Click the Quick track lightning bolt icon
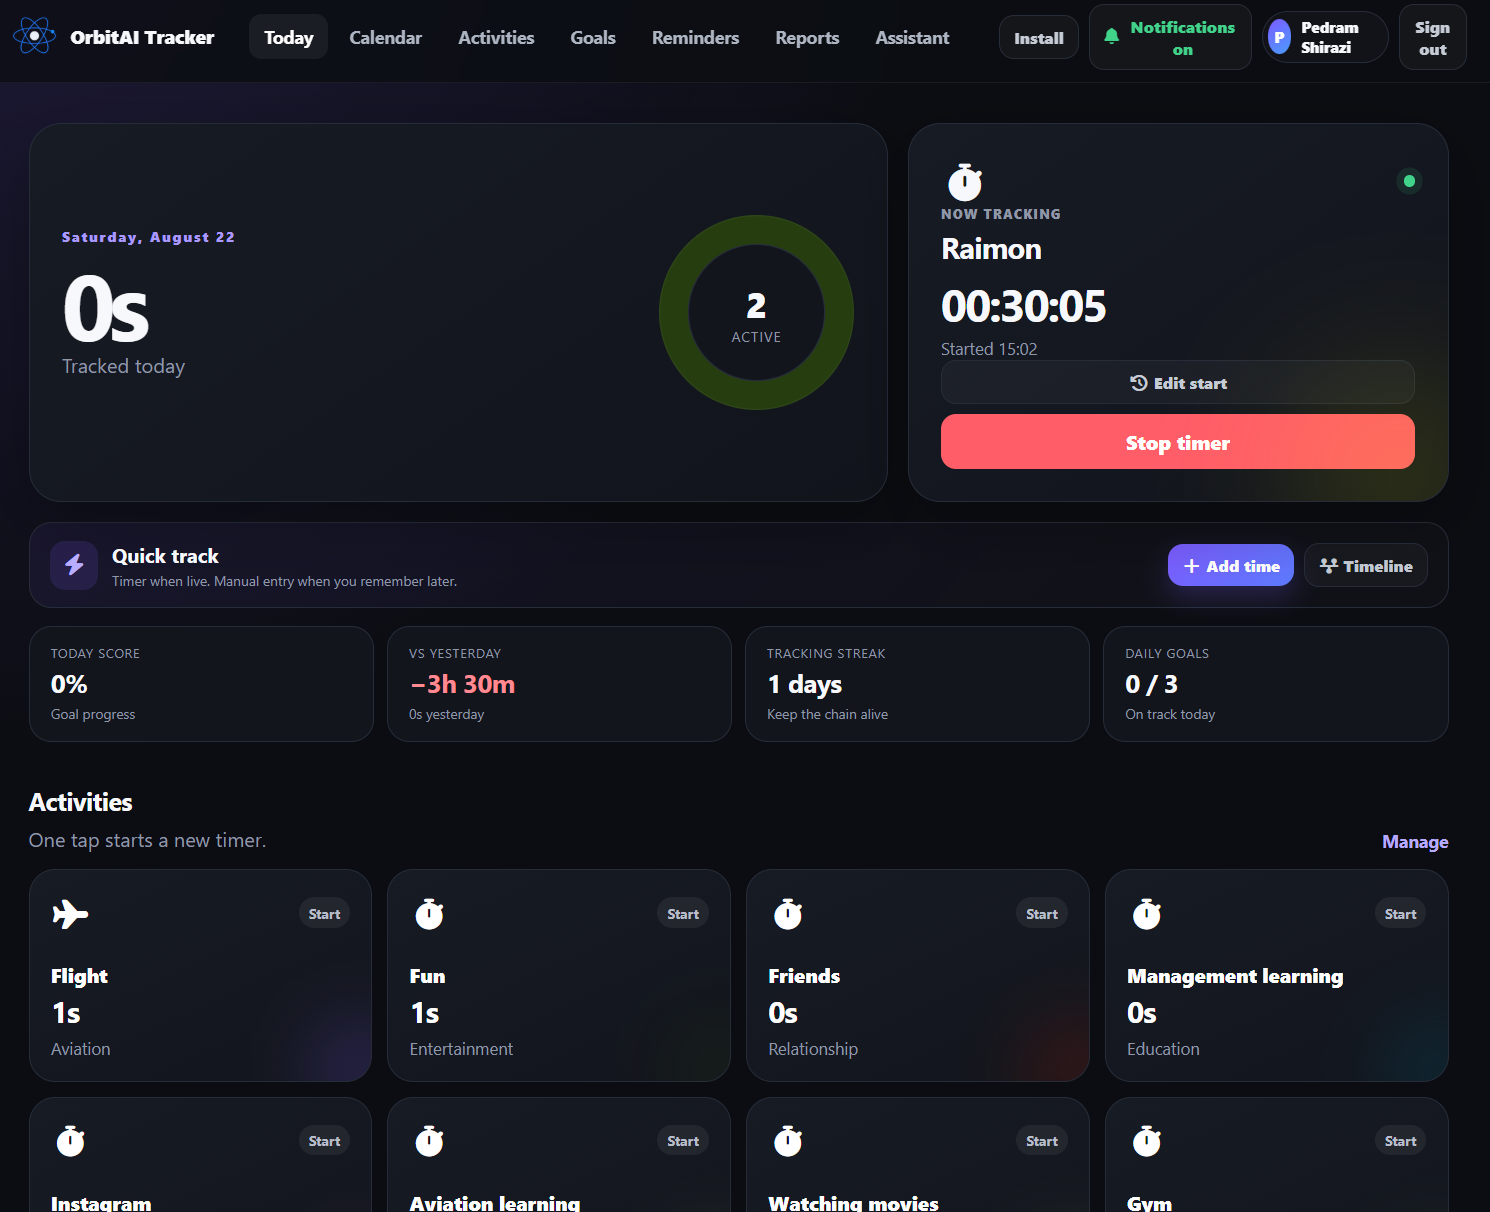 [x=74, y=565]
